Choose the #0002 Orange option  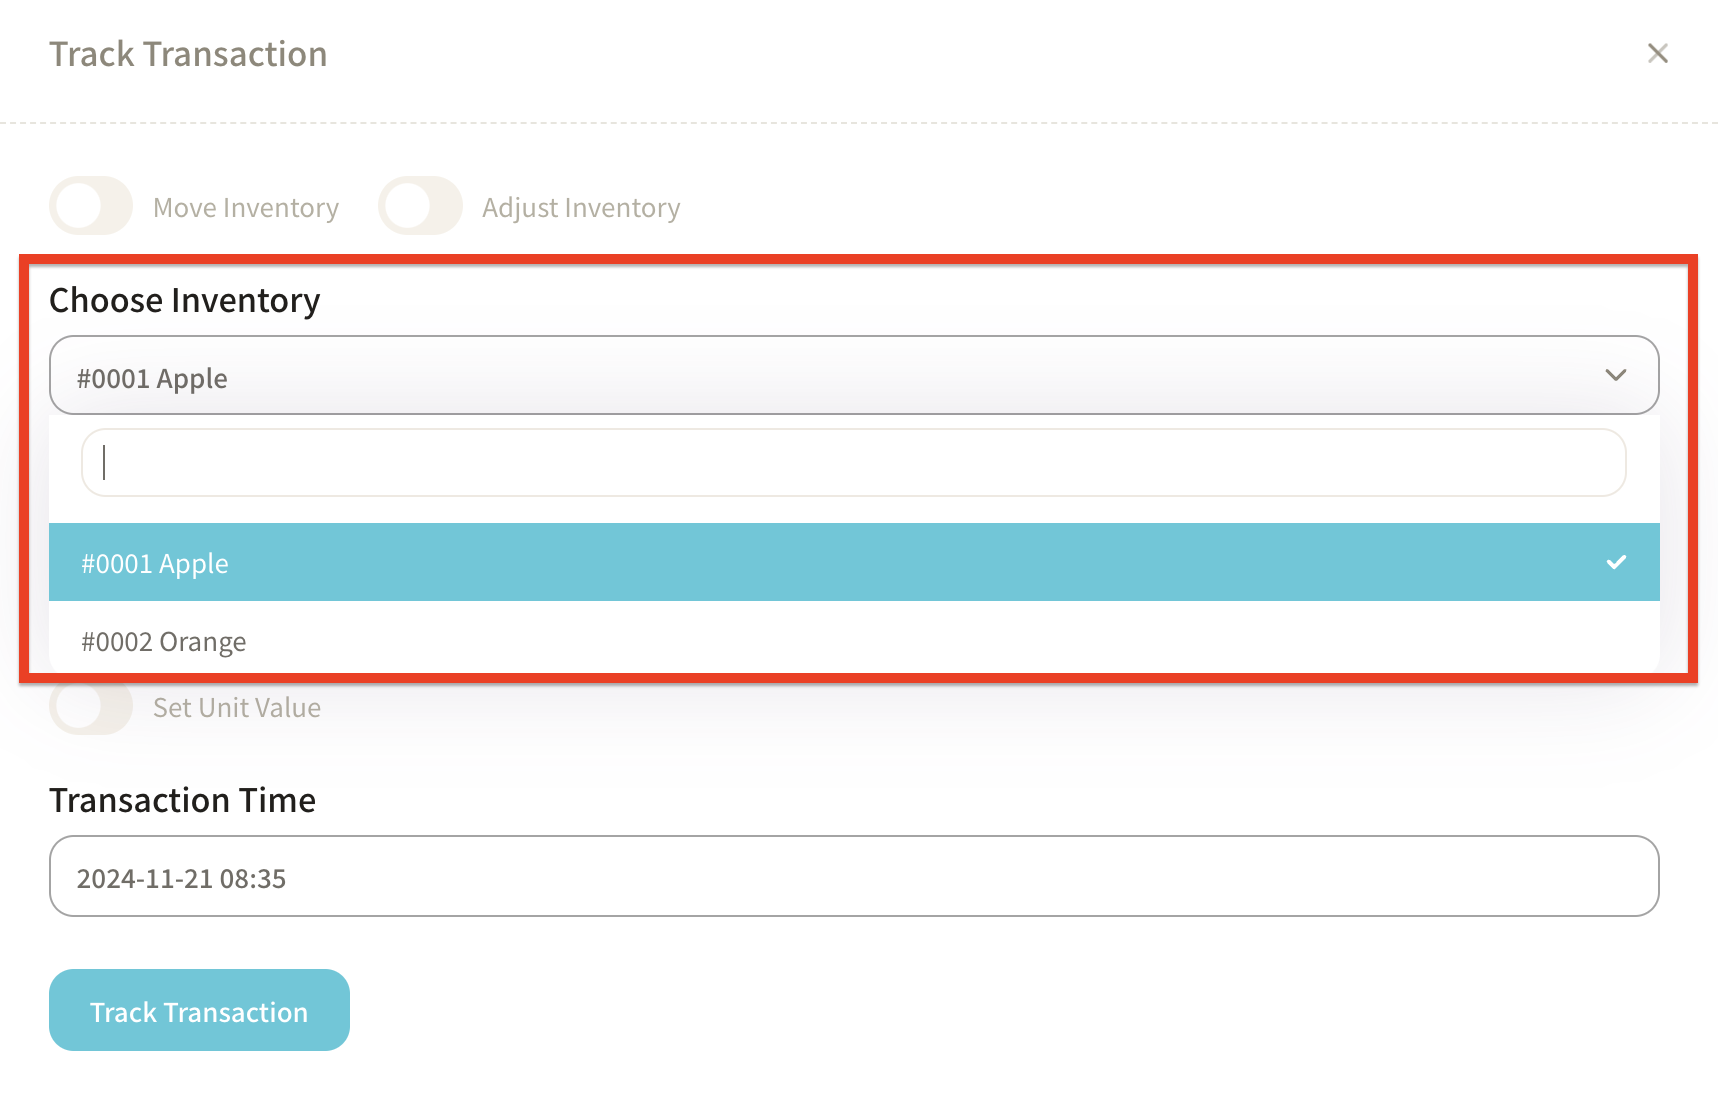click(x=164, y=641)
